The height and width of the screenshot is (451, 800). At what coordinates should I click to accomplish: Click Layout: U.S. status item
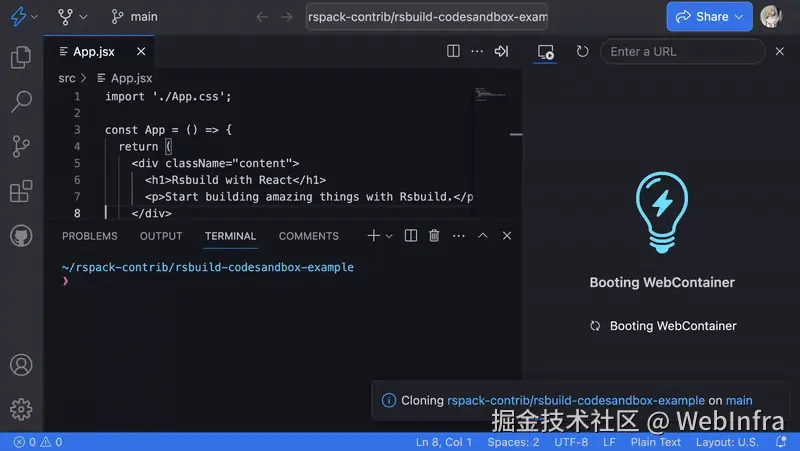point(727,442)
